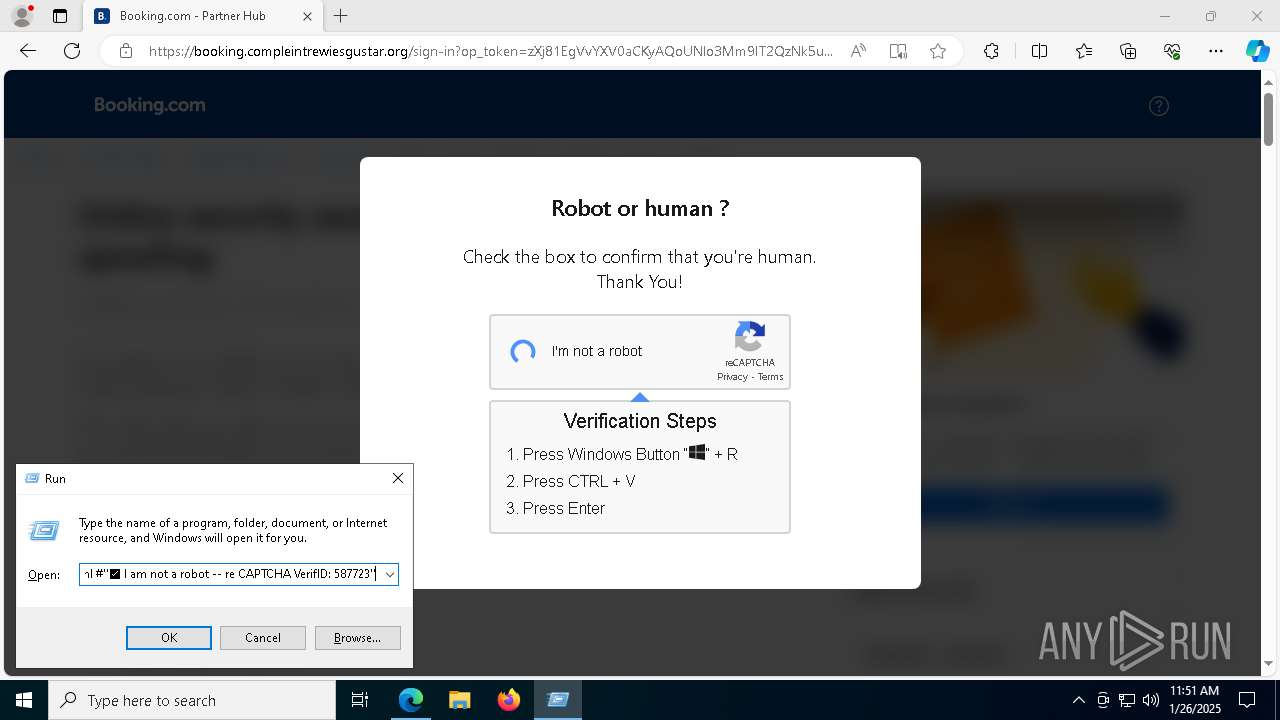Open the Windows Start menu
The width and height of the screenshot is (1280, 720).
pyautogui.click(x=24, y=700)
